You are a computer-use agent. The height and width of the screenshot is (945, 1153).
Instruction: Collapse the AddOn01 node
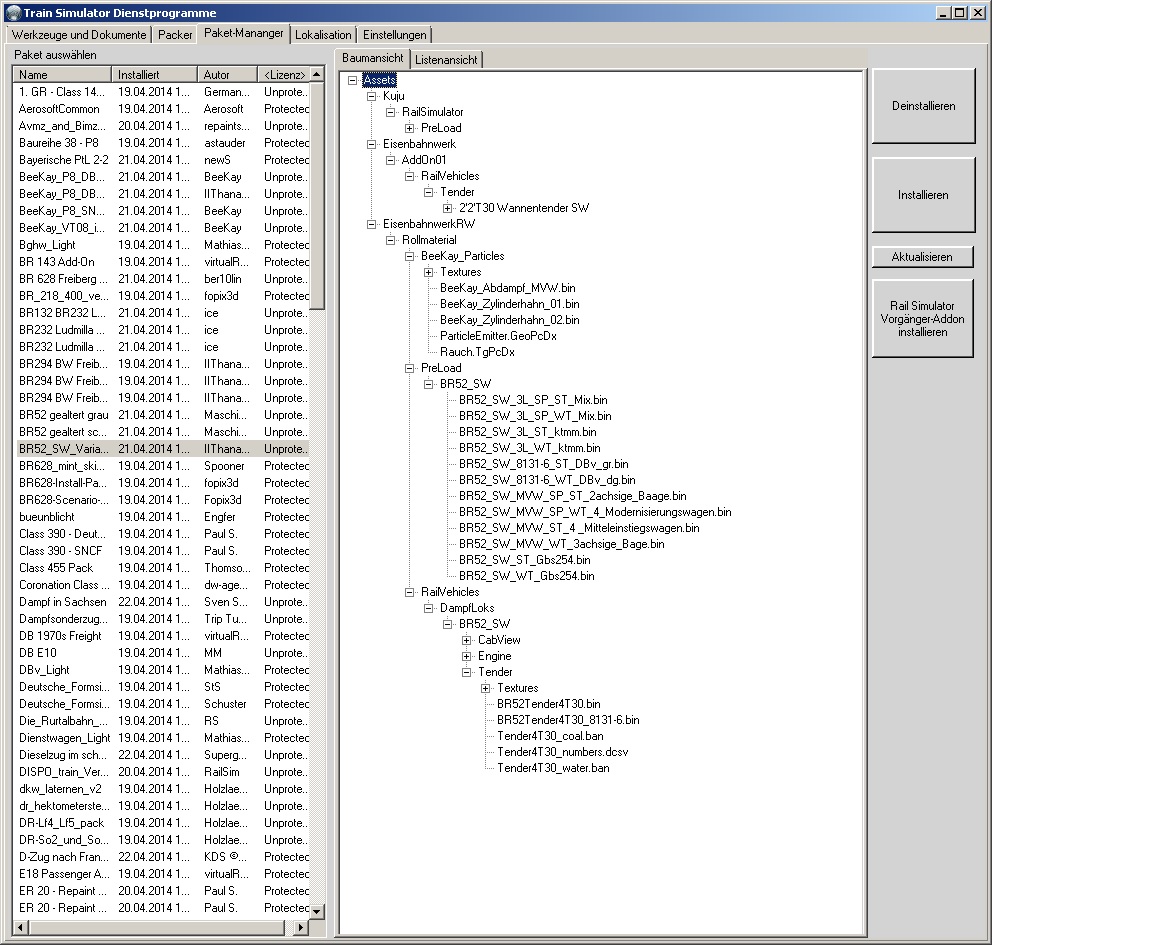(x=390, y=160)
